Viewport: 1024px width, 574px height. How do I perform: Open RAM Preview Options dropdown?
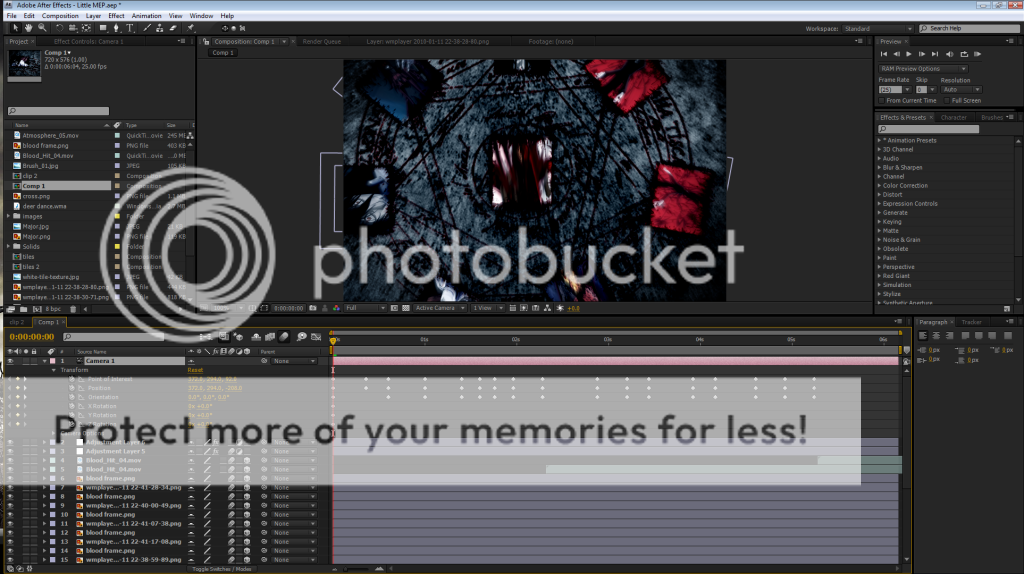point(922,69)
